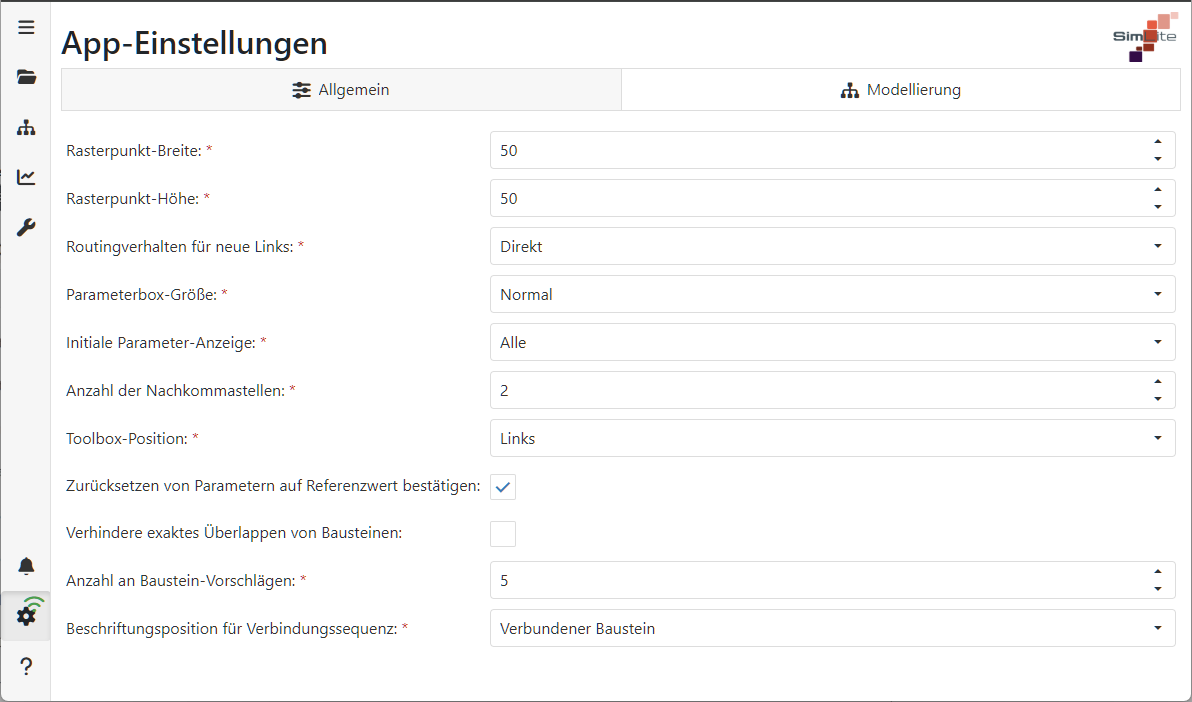Open the chart analysis icon in sidebar
The height and width of the screenshot is (702, 1192).
coord(26,177)
